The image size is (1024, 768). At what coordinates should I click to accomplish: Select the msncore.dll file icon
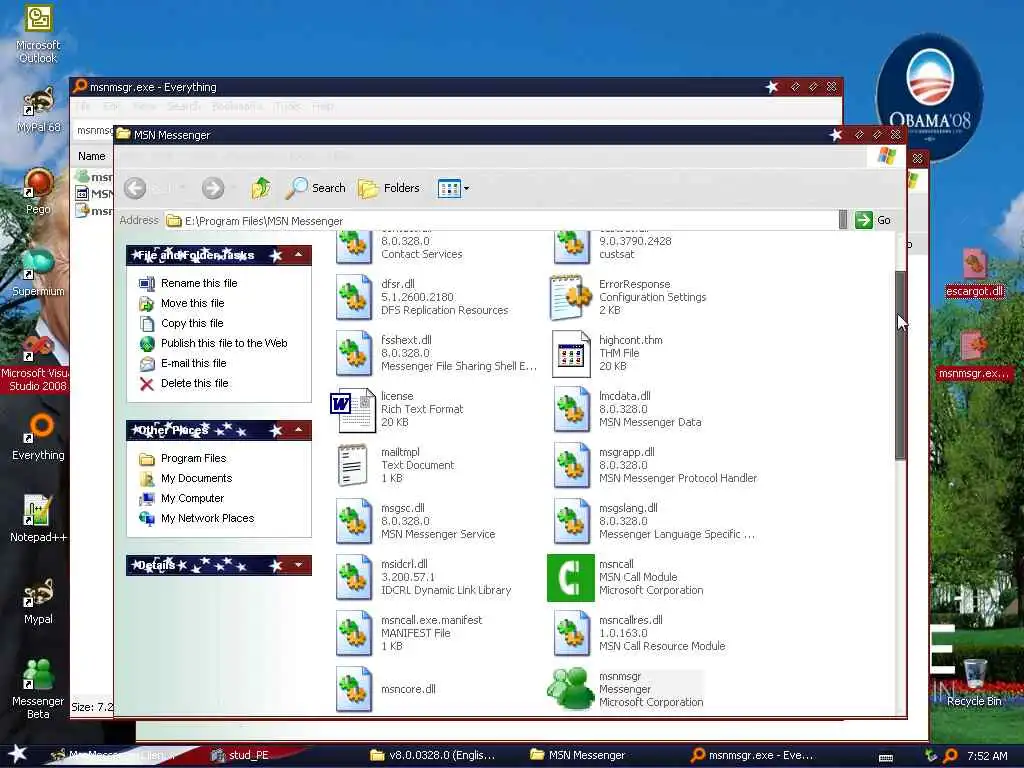[354, 689]
